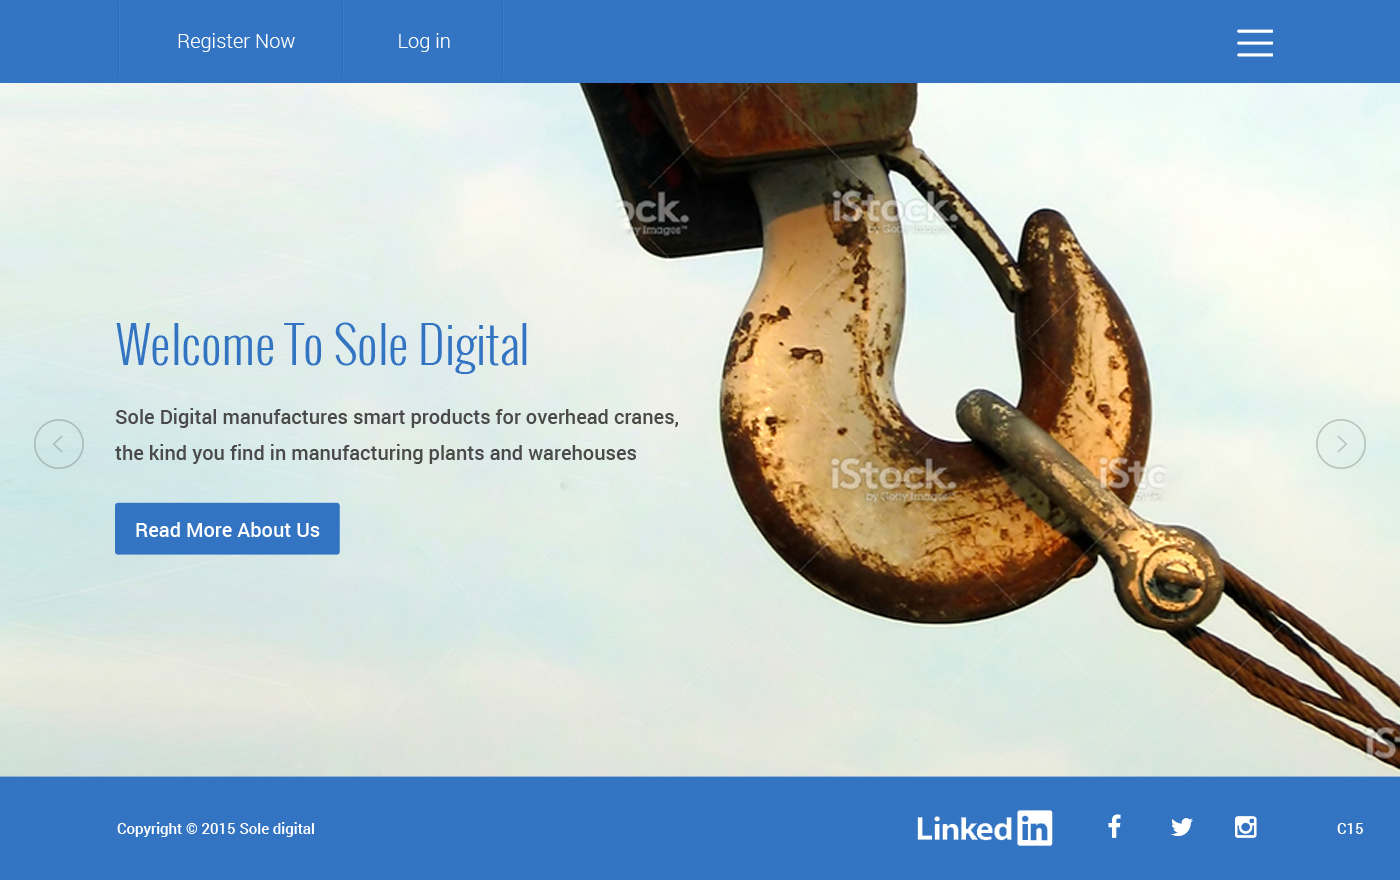Open the Facebook icon link

point(1114,826)
